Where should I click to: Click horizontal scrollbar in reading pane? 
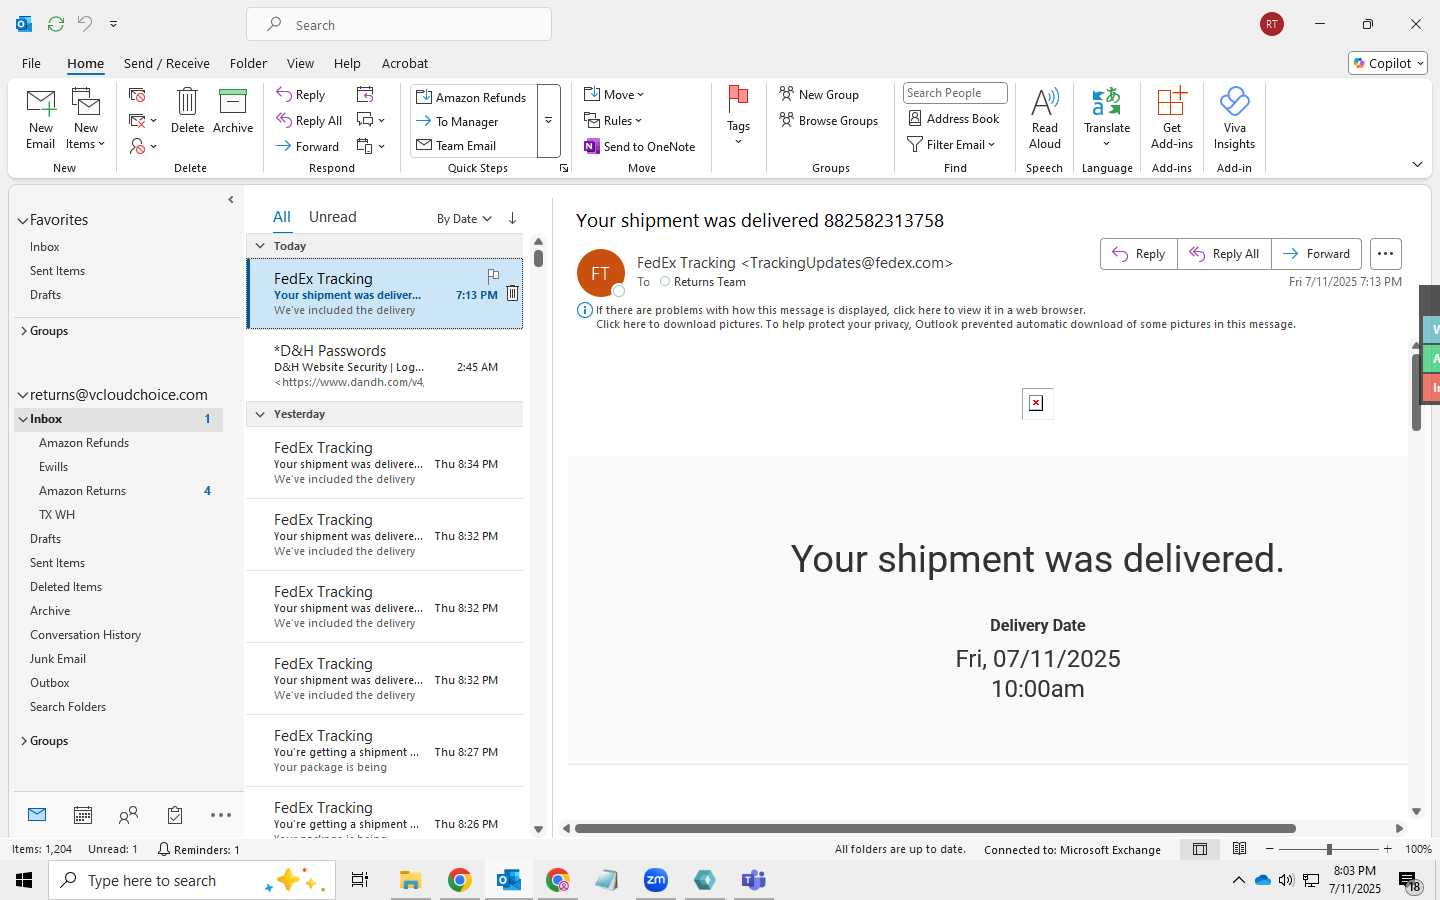pyautogui.click(x=935, y=828)
